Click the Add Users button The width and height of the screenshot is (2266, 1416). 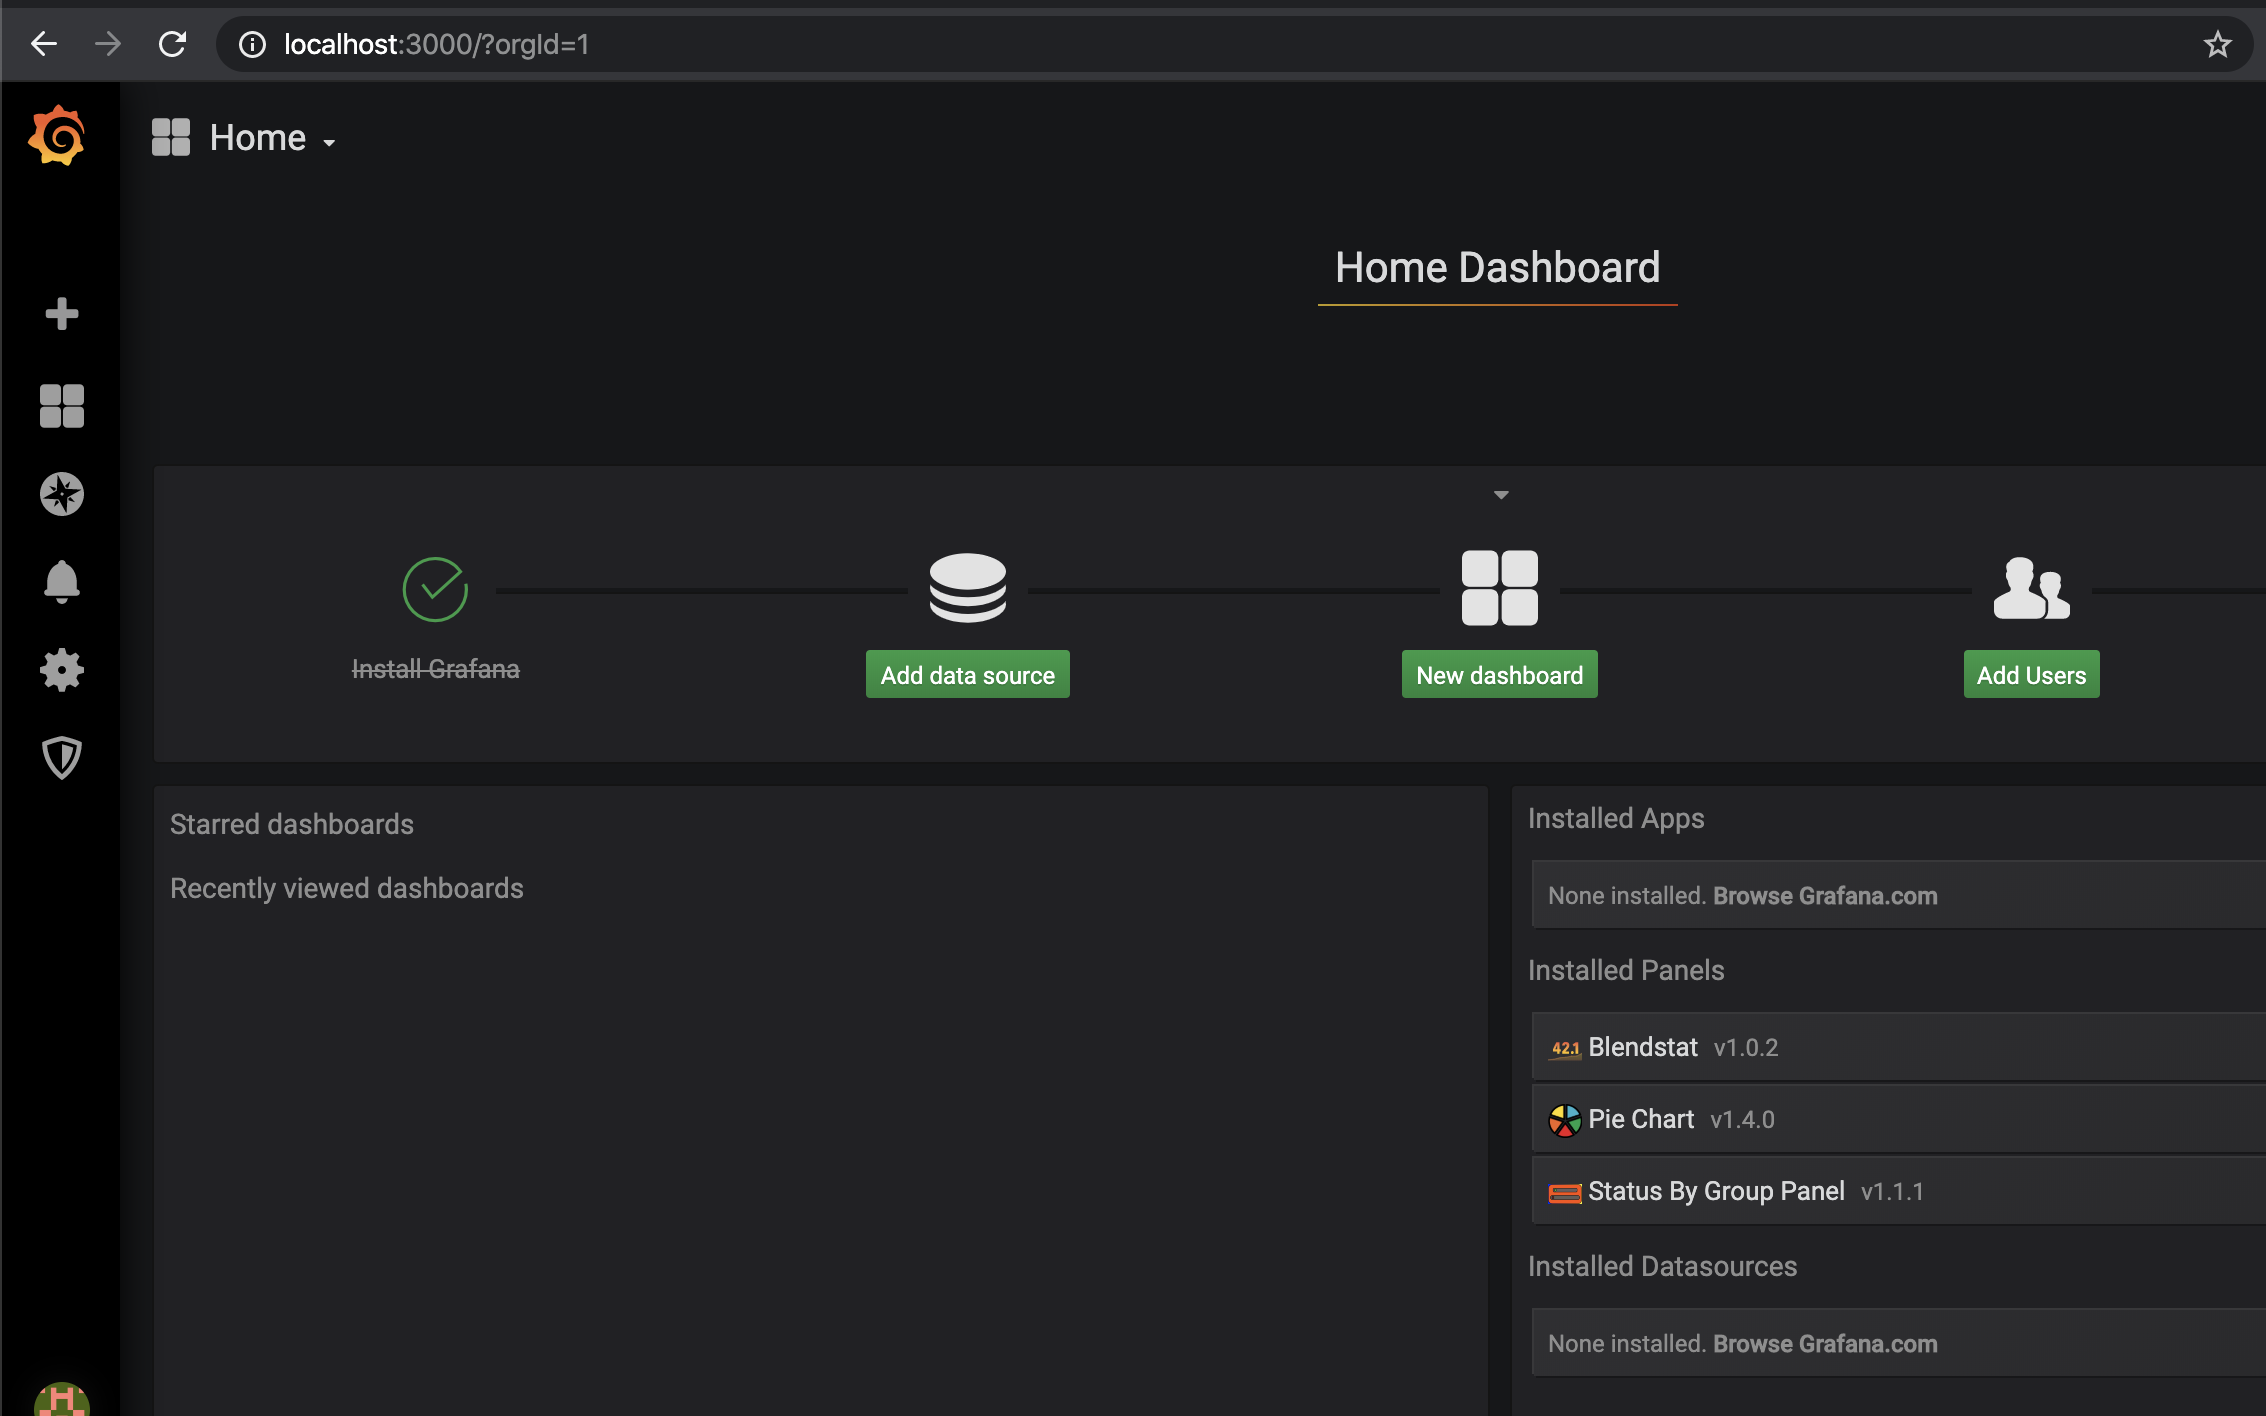click(x=2031, y=675)
